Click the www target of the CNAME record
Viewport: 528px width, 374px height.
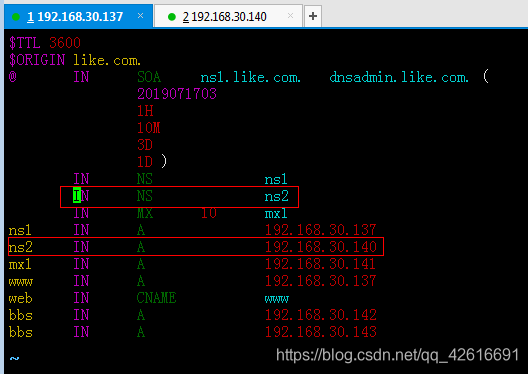[x=276, y=299]
